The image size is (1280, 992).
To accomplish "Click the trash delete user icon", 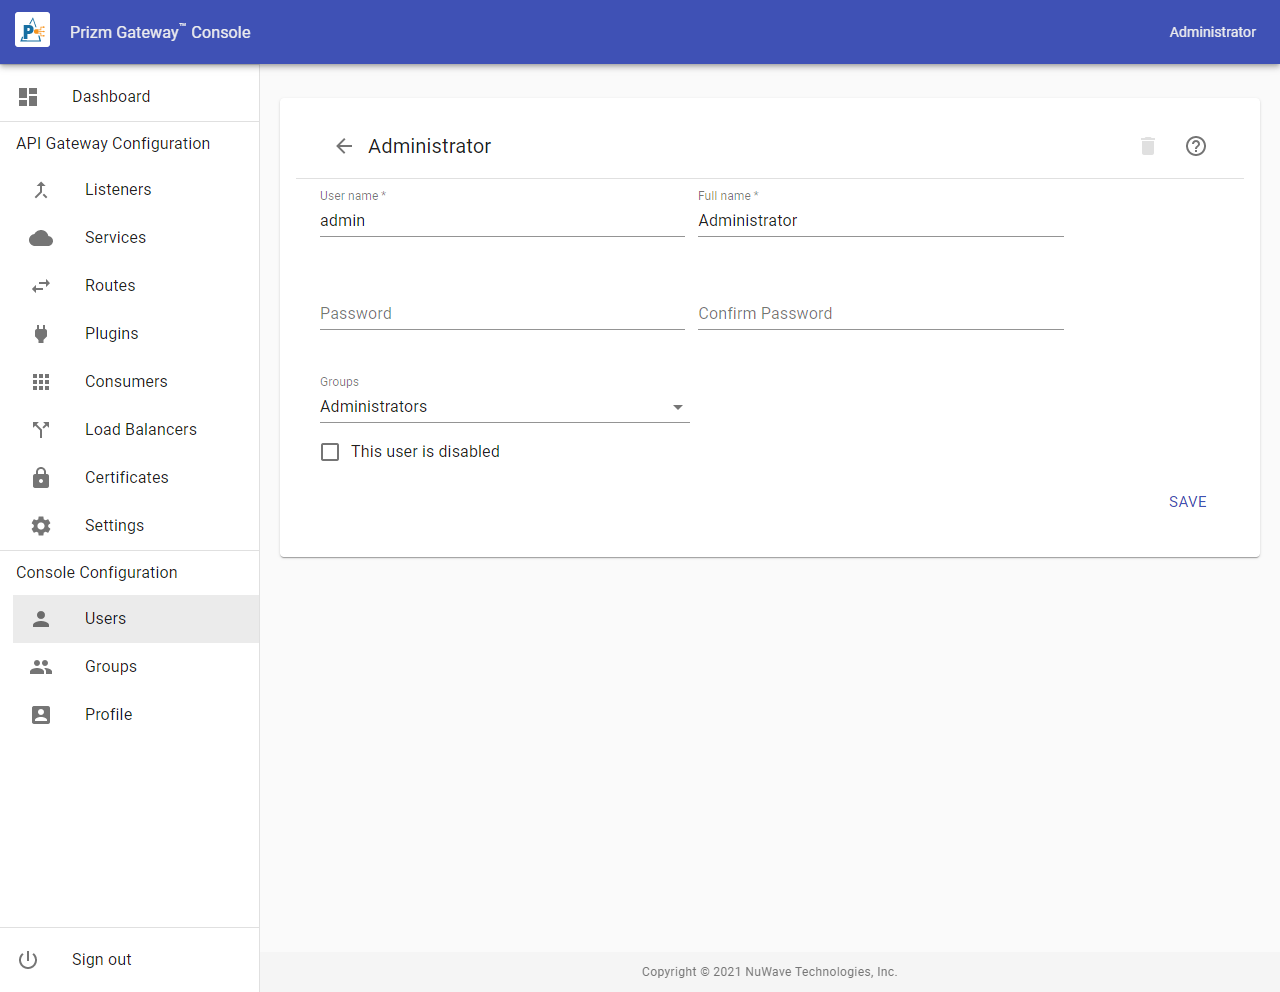I will tap(1148, 146).
